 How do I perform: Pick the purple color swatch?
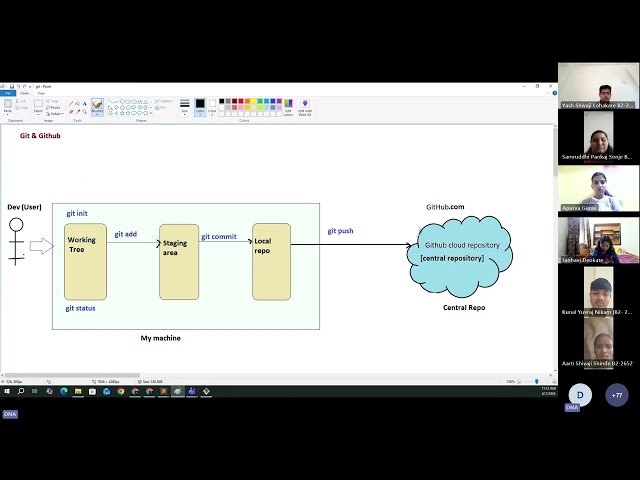[279, 101]
